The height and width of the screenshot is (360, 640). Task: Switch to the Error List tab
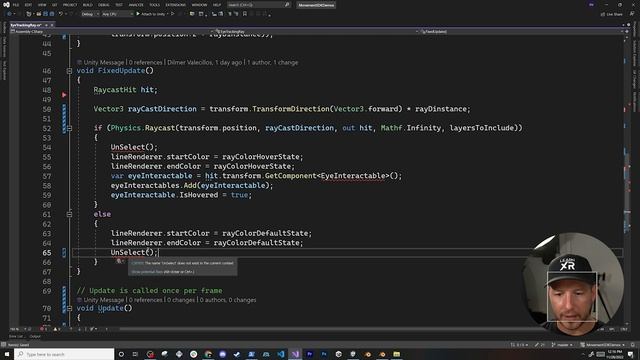click(16, 336)
